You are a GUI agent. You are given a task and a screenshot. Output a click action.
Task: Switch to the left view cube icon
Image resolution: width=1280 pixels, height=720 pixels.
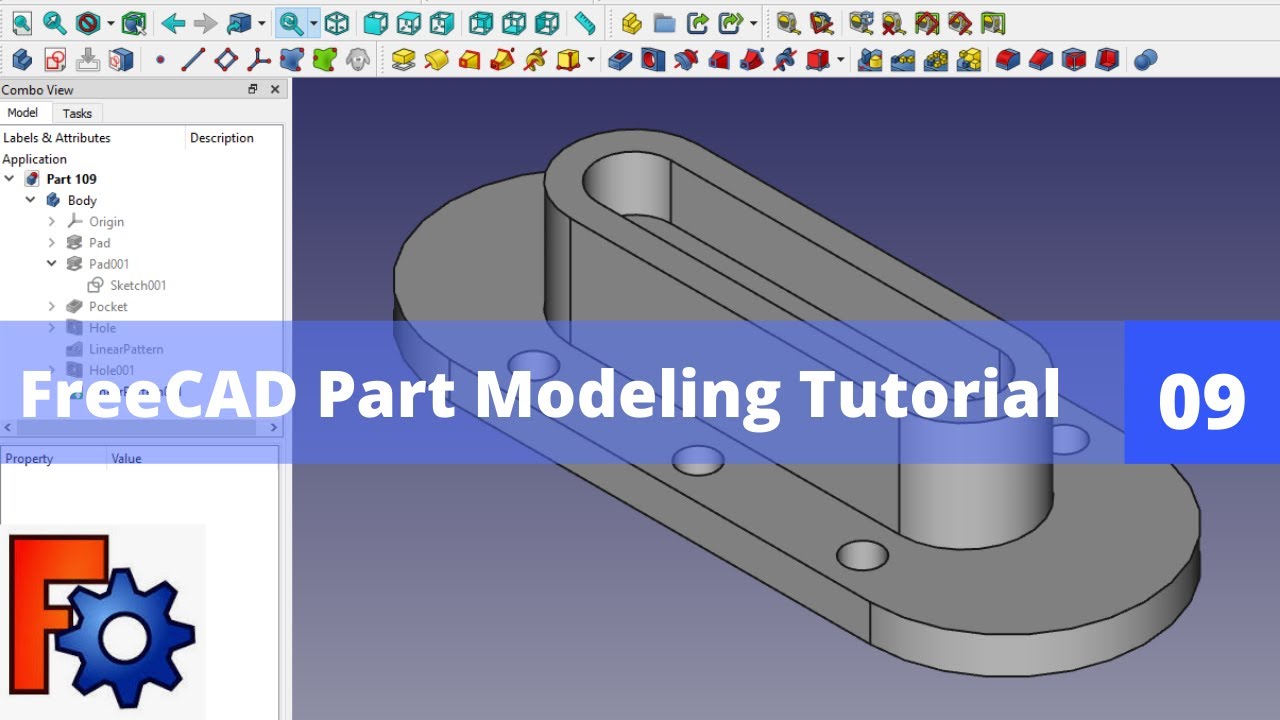(547, 22)
